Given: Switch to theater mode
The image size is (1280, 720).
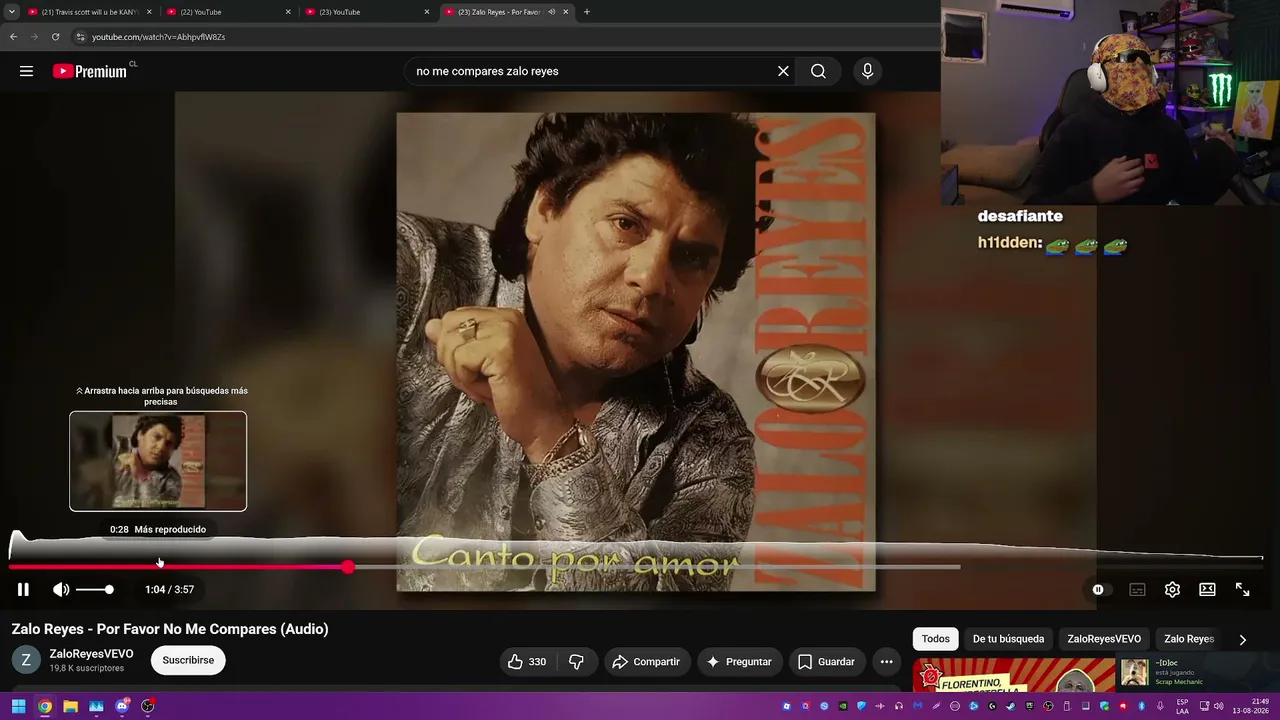Looking at the screenshot, I should (1207, 590).
